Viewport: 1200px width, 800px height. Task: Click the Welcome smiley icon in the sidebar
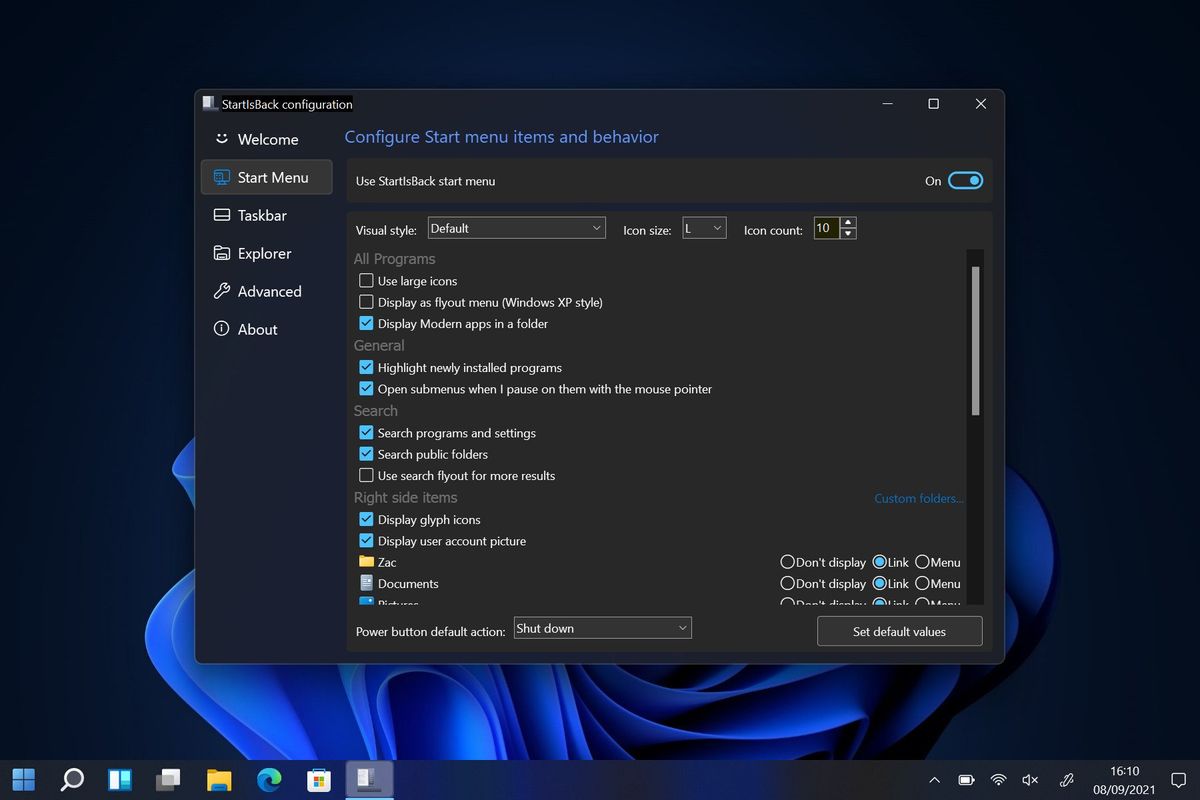click(x=221, y=139)
